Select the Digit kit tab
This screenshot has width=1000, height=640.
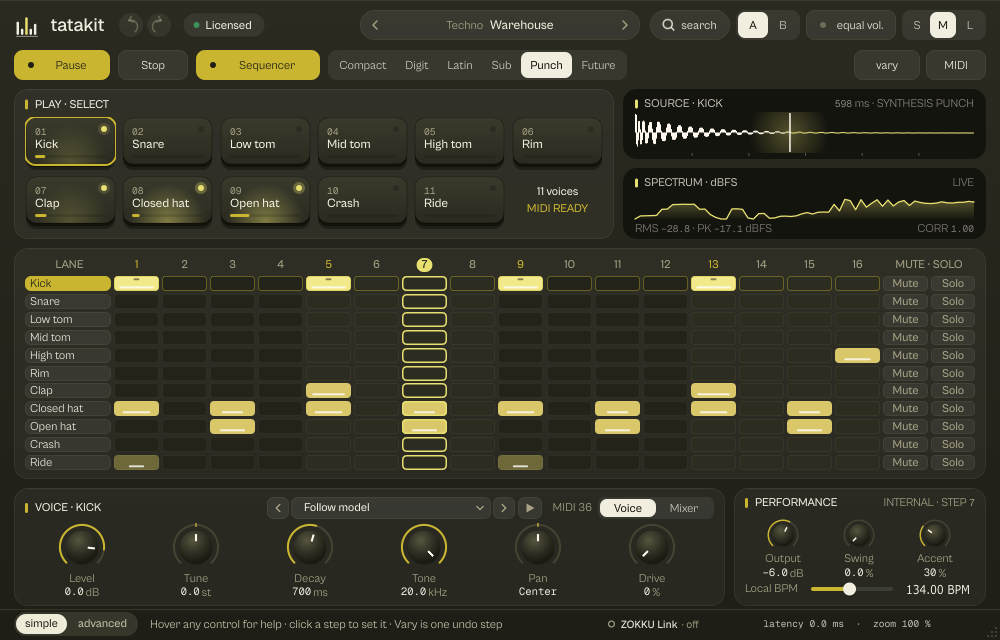[416, 65]
